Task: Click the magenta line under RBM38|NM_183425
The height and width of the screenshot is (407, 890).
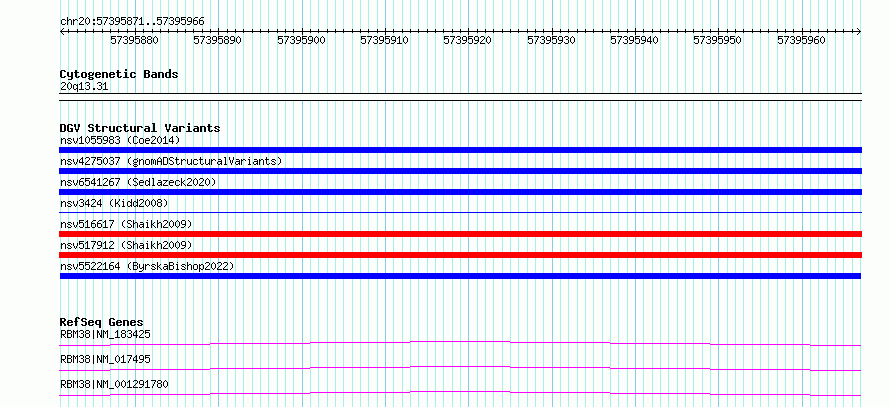Action: tap(460, 343)
